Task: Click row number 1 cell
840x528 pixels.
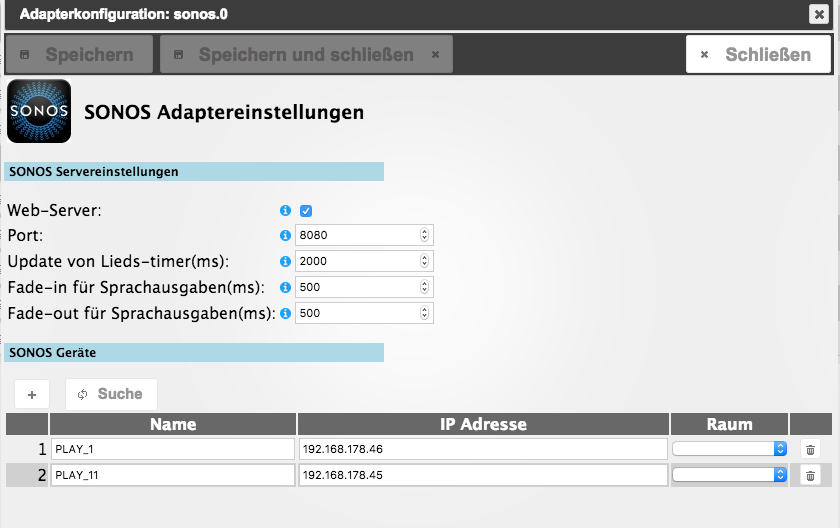Action: [x=27, y=449]
